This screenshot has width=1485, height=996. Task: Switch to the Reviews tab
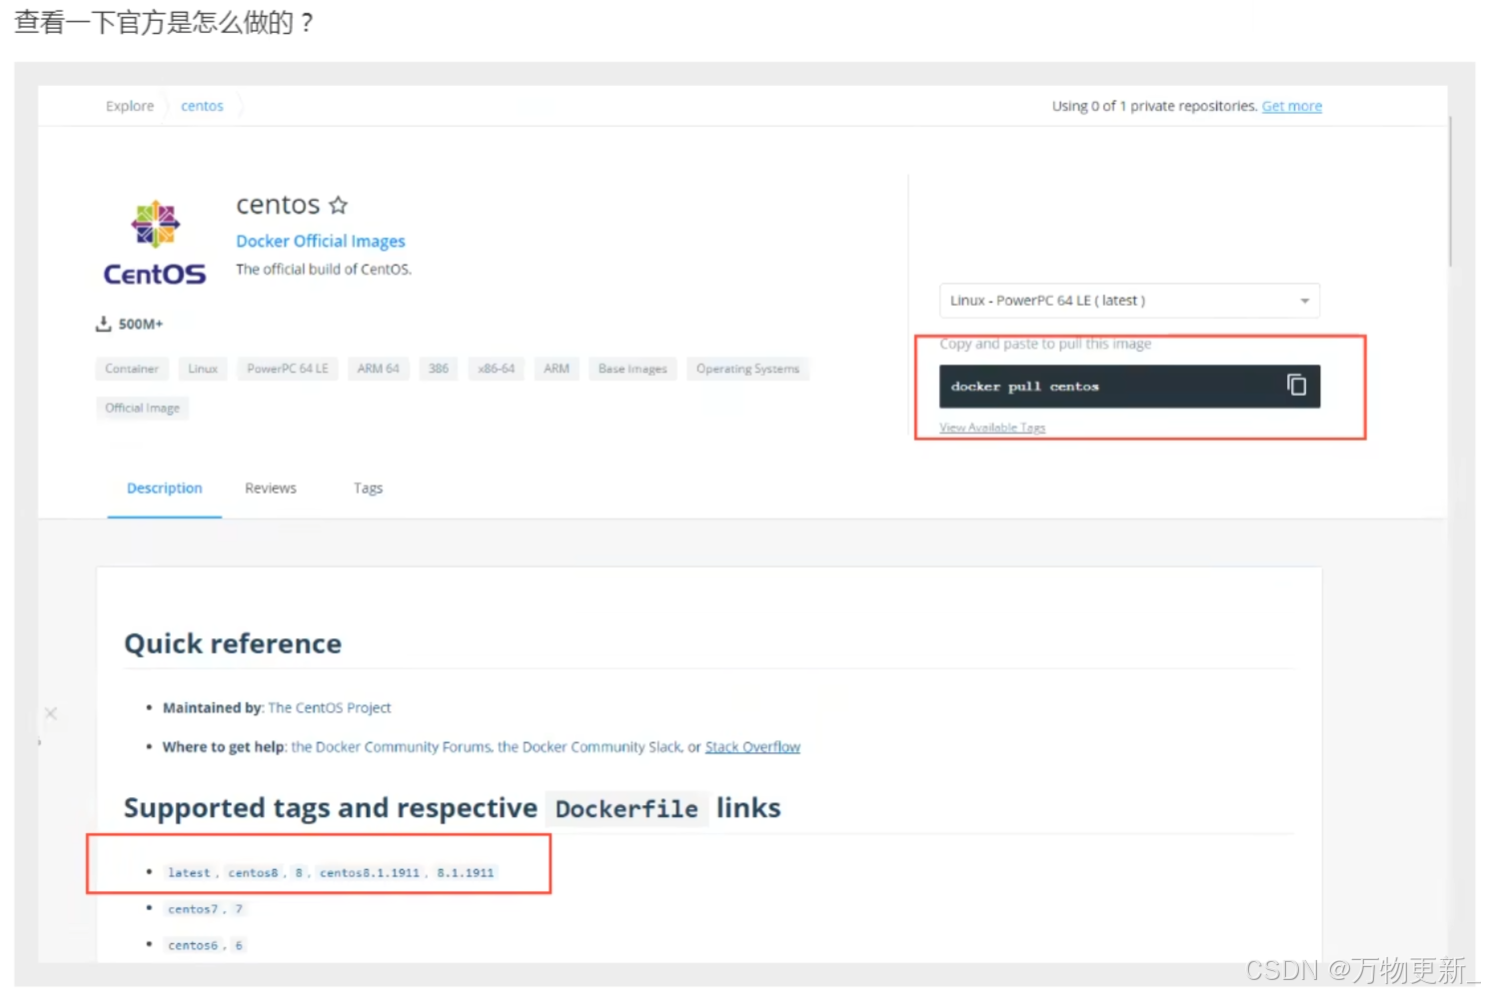(x=270, y=488)
